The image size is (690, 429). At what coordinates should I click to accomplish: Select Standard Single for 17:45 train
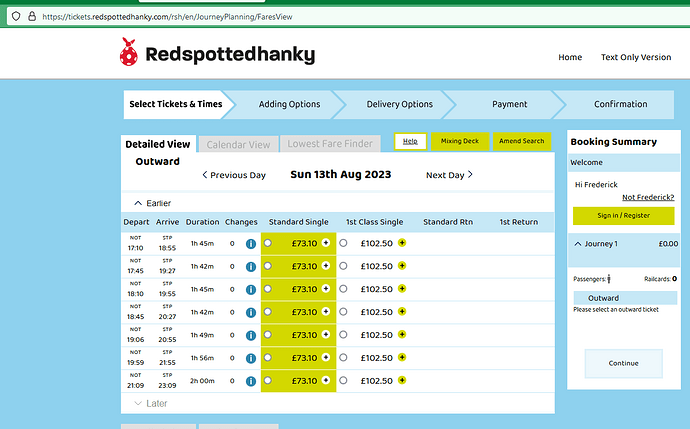click(x=268, y=266)
